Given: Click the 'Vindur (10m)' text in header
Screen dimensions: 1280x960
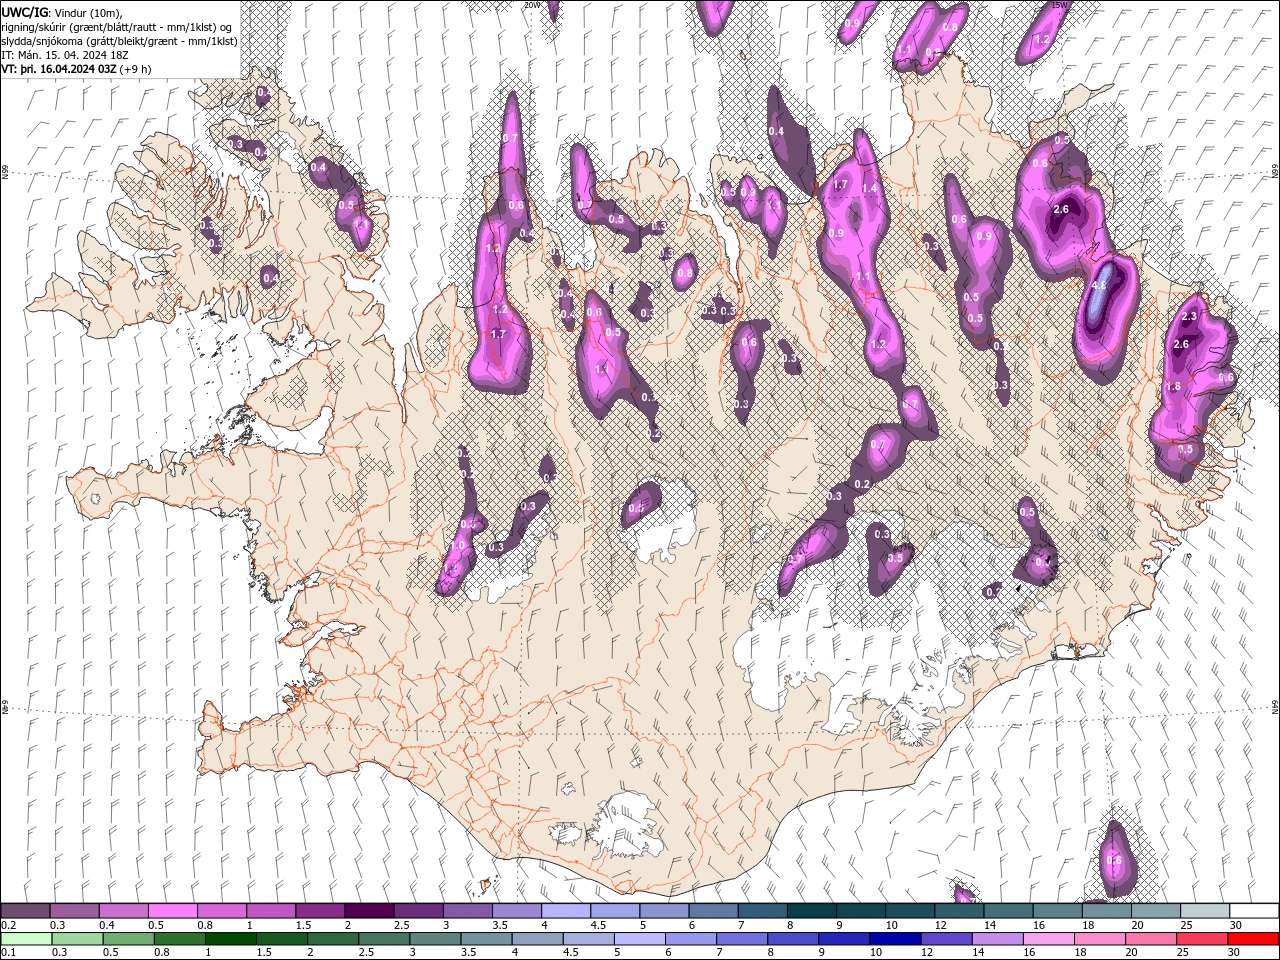Looking at the screenshot, I should click(86, 12).
